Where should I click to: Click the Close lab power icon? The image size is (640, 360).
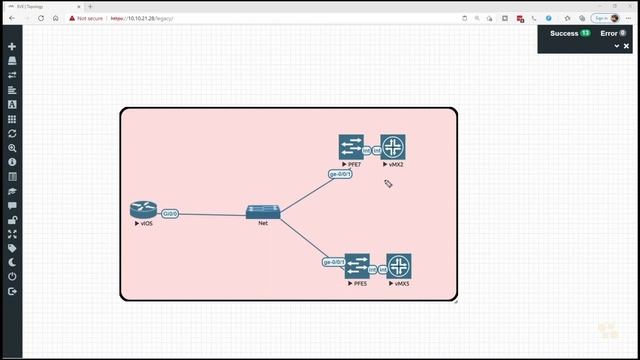(12, 277)
